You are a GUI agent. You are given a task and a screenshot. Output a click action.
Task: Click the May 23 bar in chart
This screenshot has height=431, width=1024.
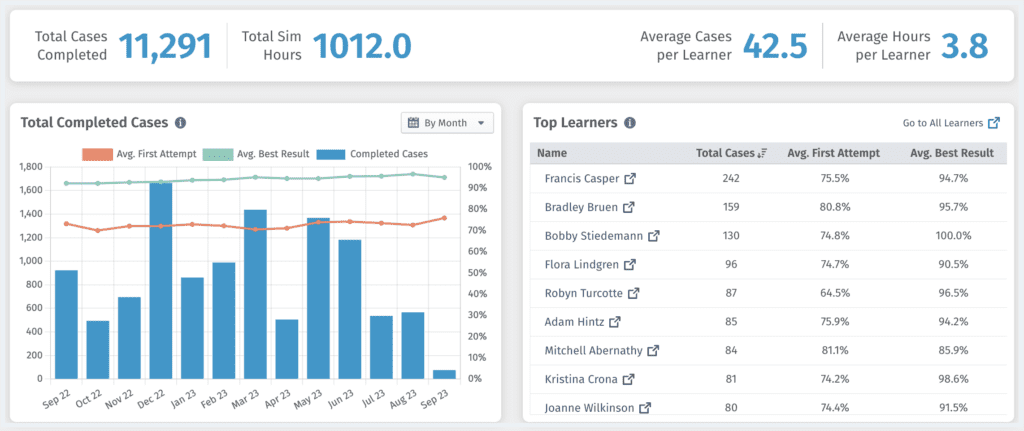pyautogui.click(x=318, y=298)
